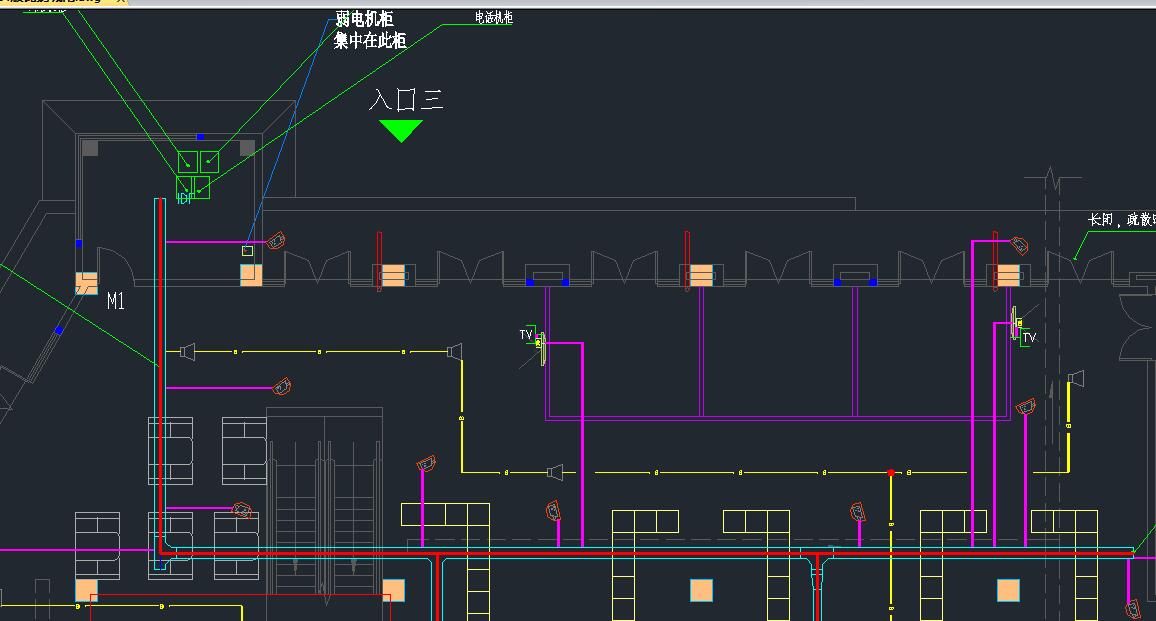Select the camera symbol below the right-side speaker
Screen dimensions: 1156x621
1026,406
